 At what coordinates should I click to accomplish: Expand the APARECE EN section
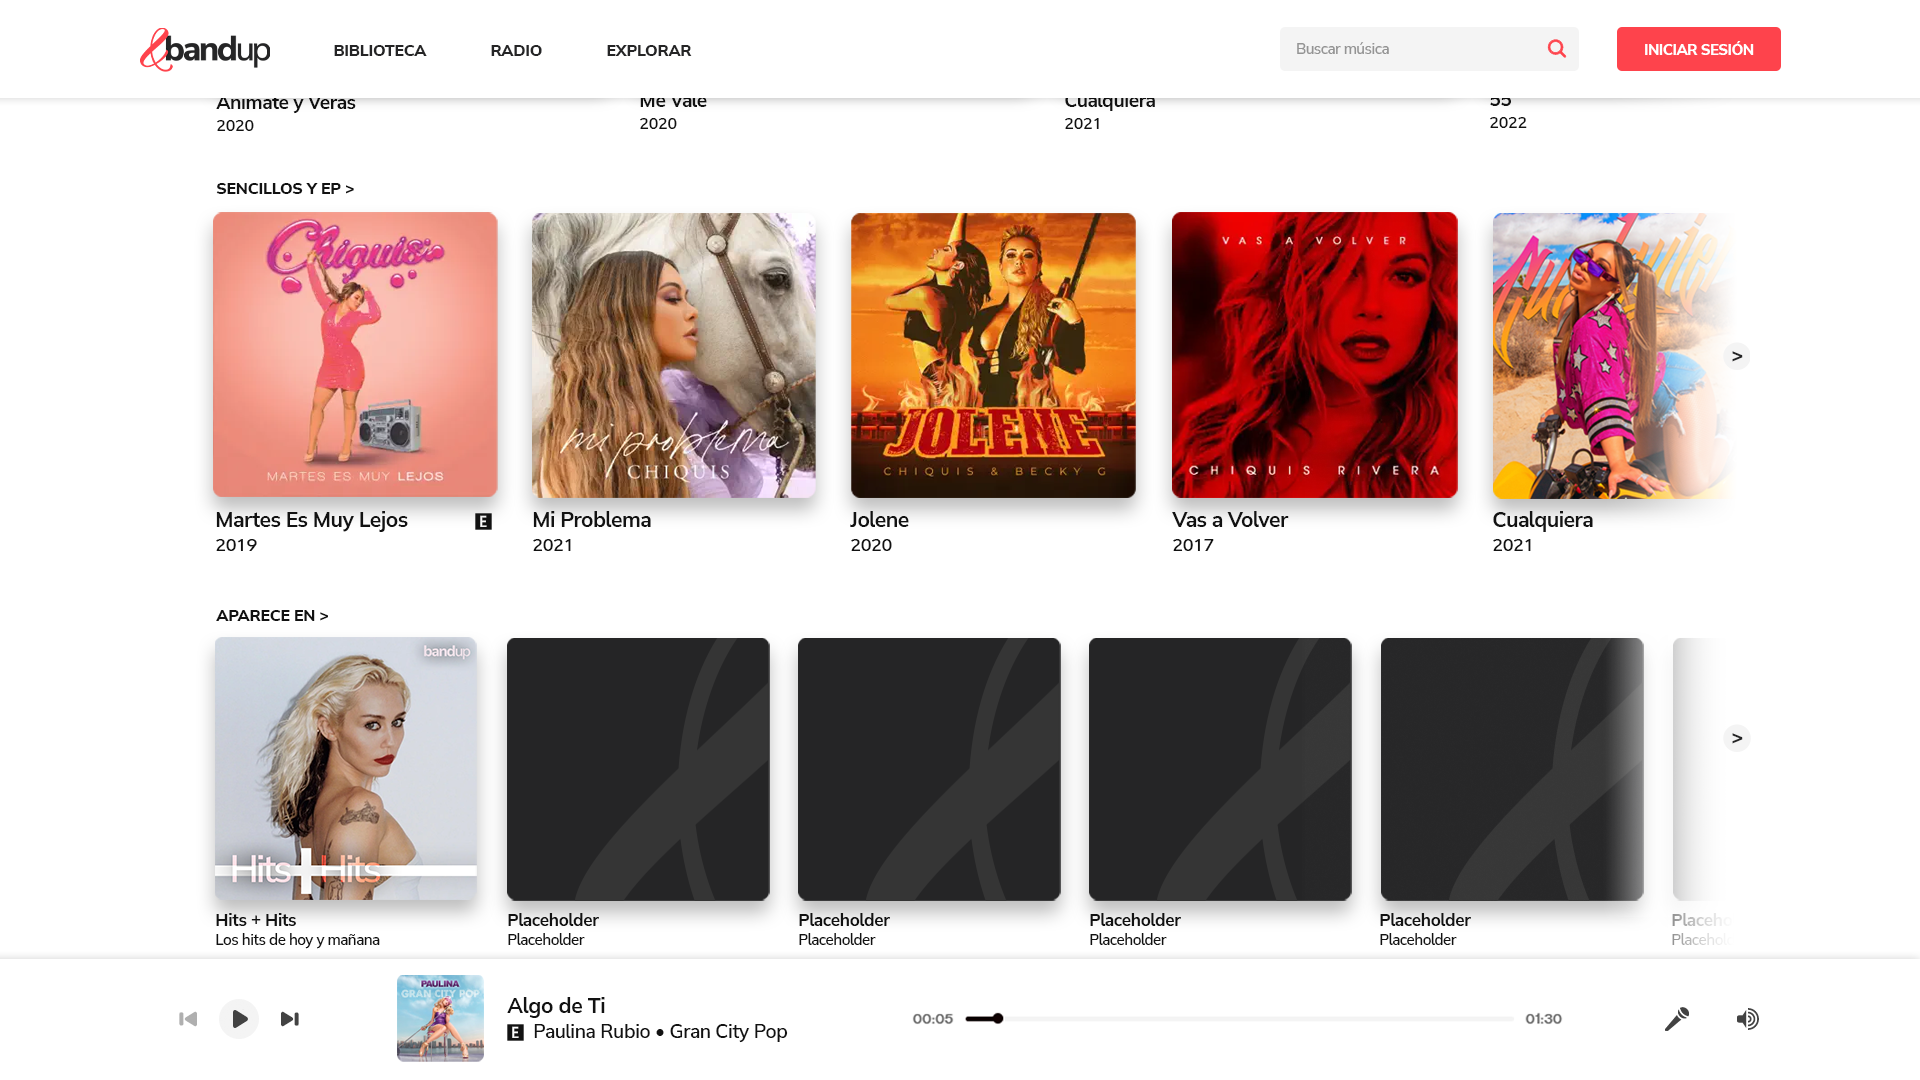pos(272,616)
